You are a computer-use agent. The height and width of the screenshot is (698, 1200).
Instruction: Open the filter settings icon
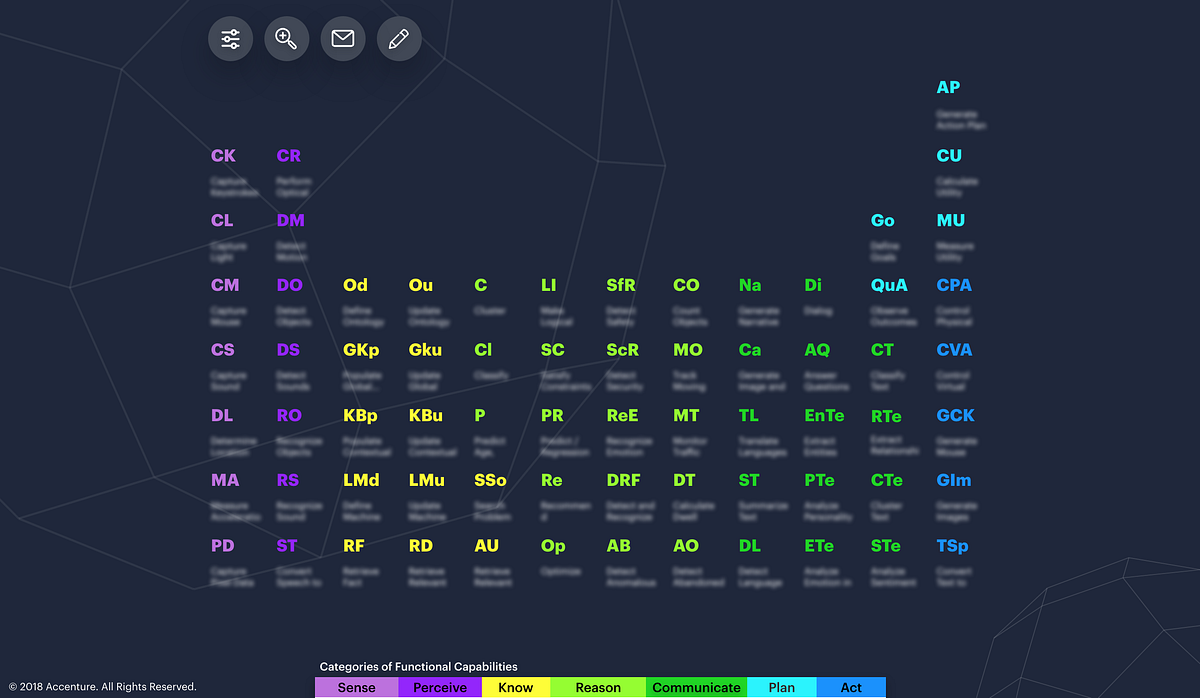(230, 38)
